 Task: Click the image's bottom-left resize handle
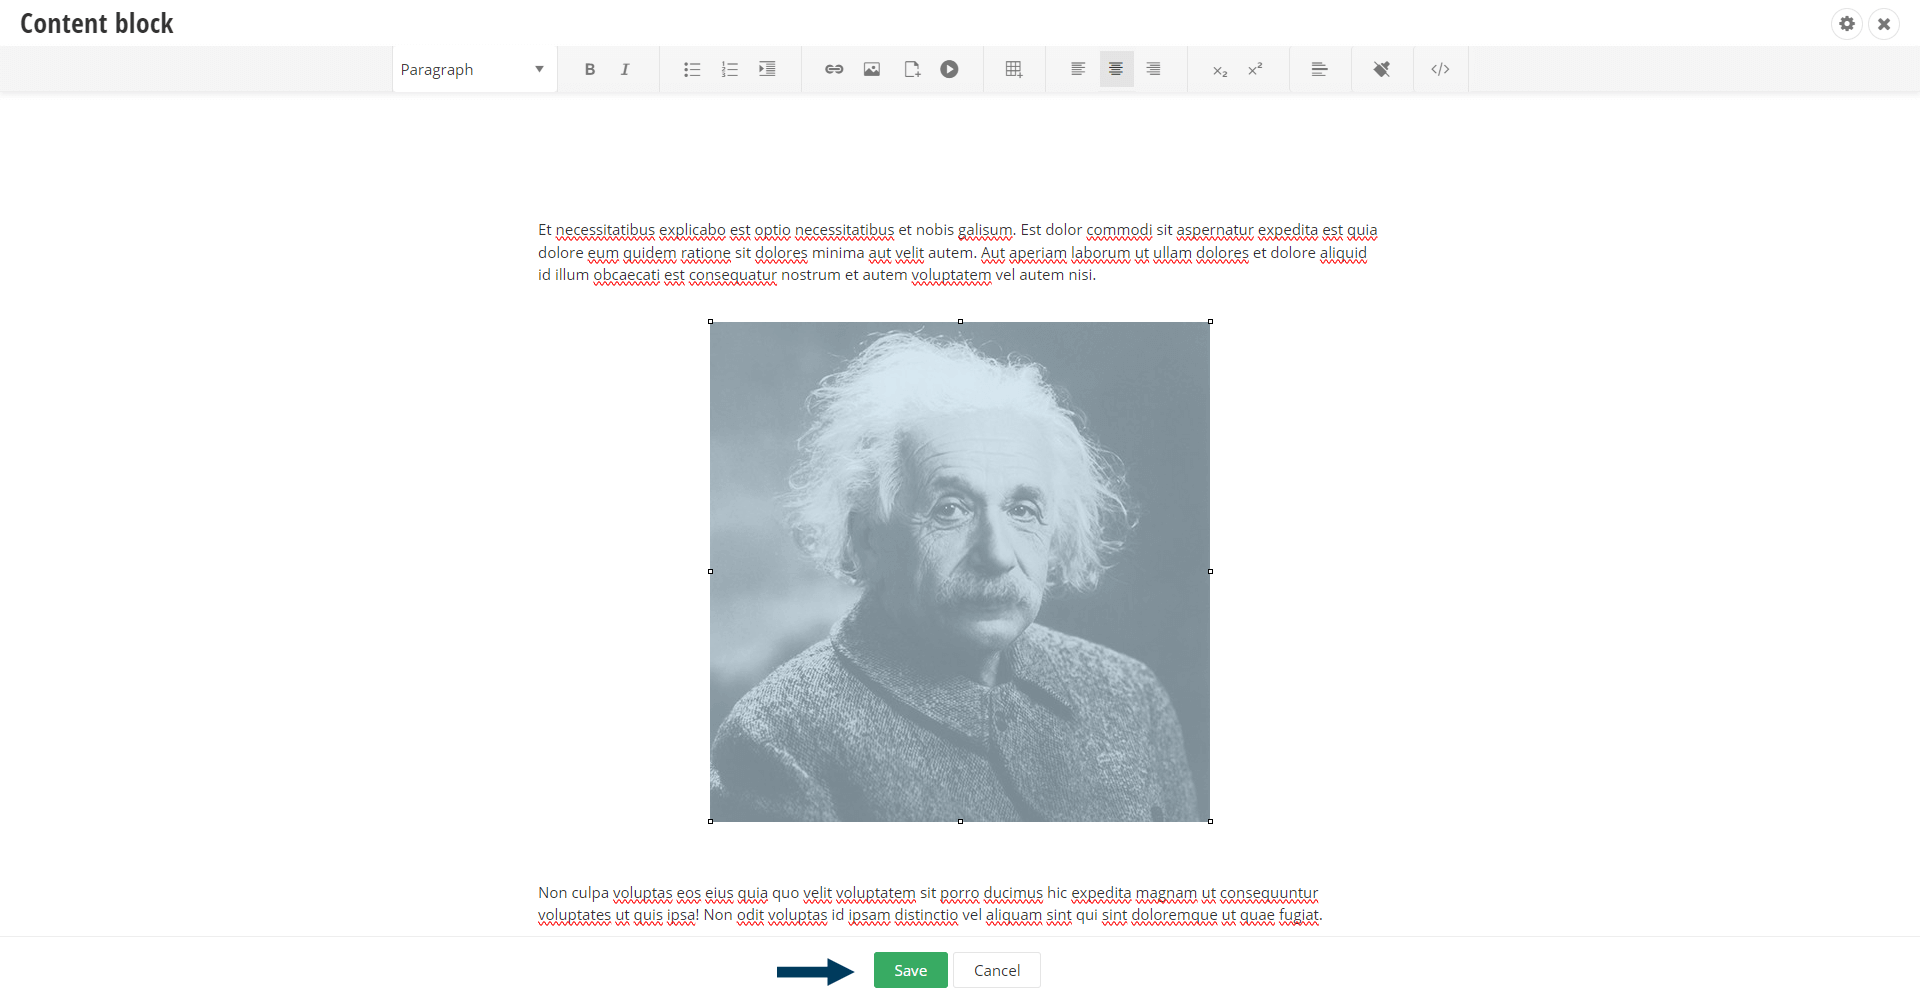click(x=710, y=822)
